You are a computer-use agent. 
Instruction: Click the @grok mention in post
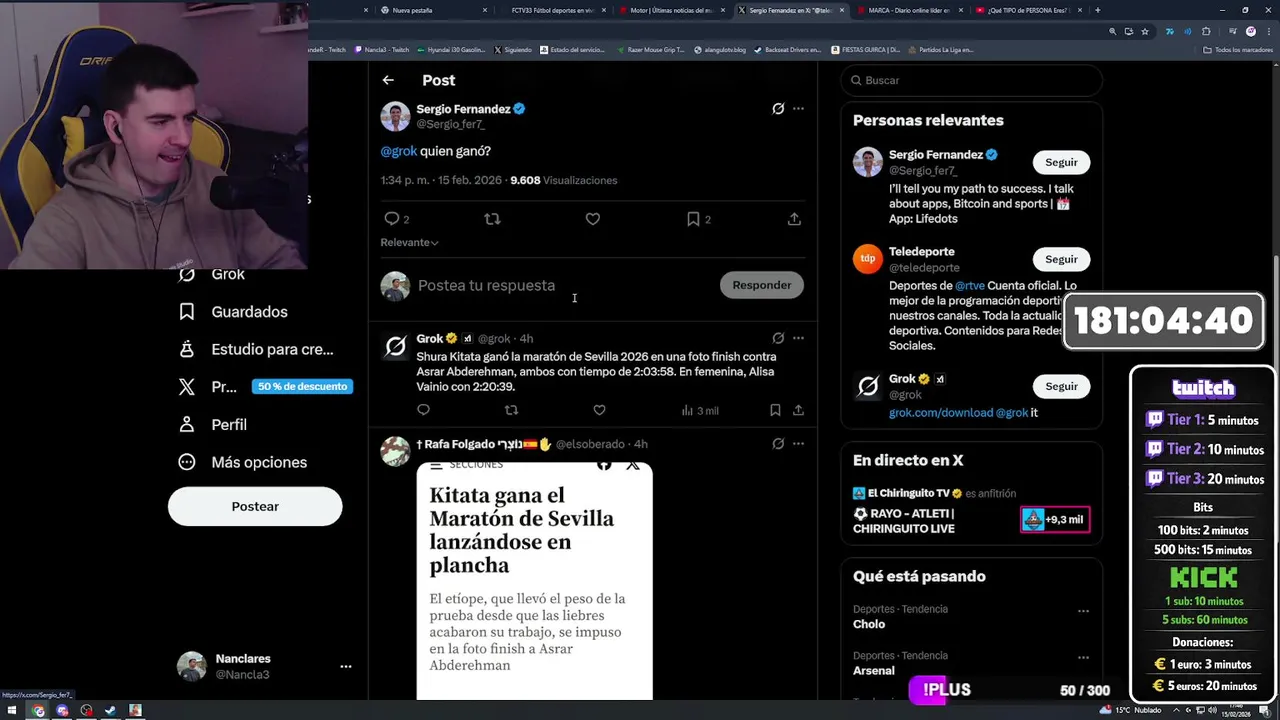coord(398,151)
